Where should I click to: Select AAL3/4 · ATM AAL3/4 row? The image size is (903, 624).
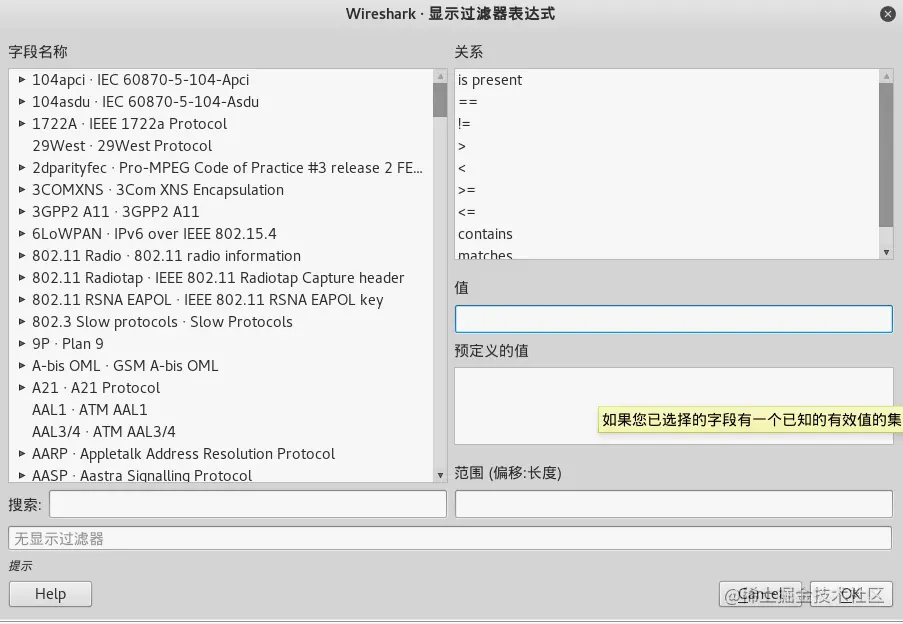coord(221,431)
